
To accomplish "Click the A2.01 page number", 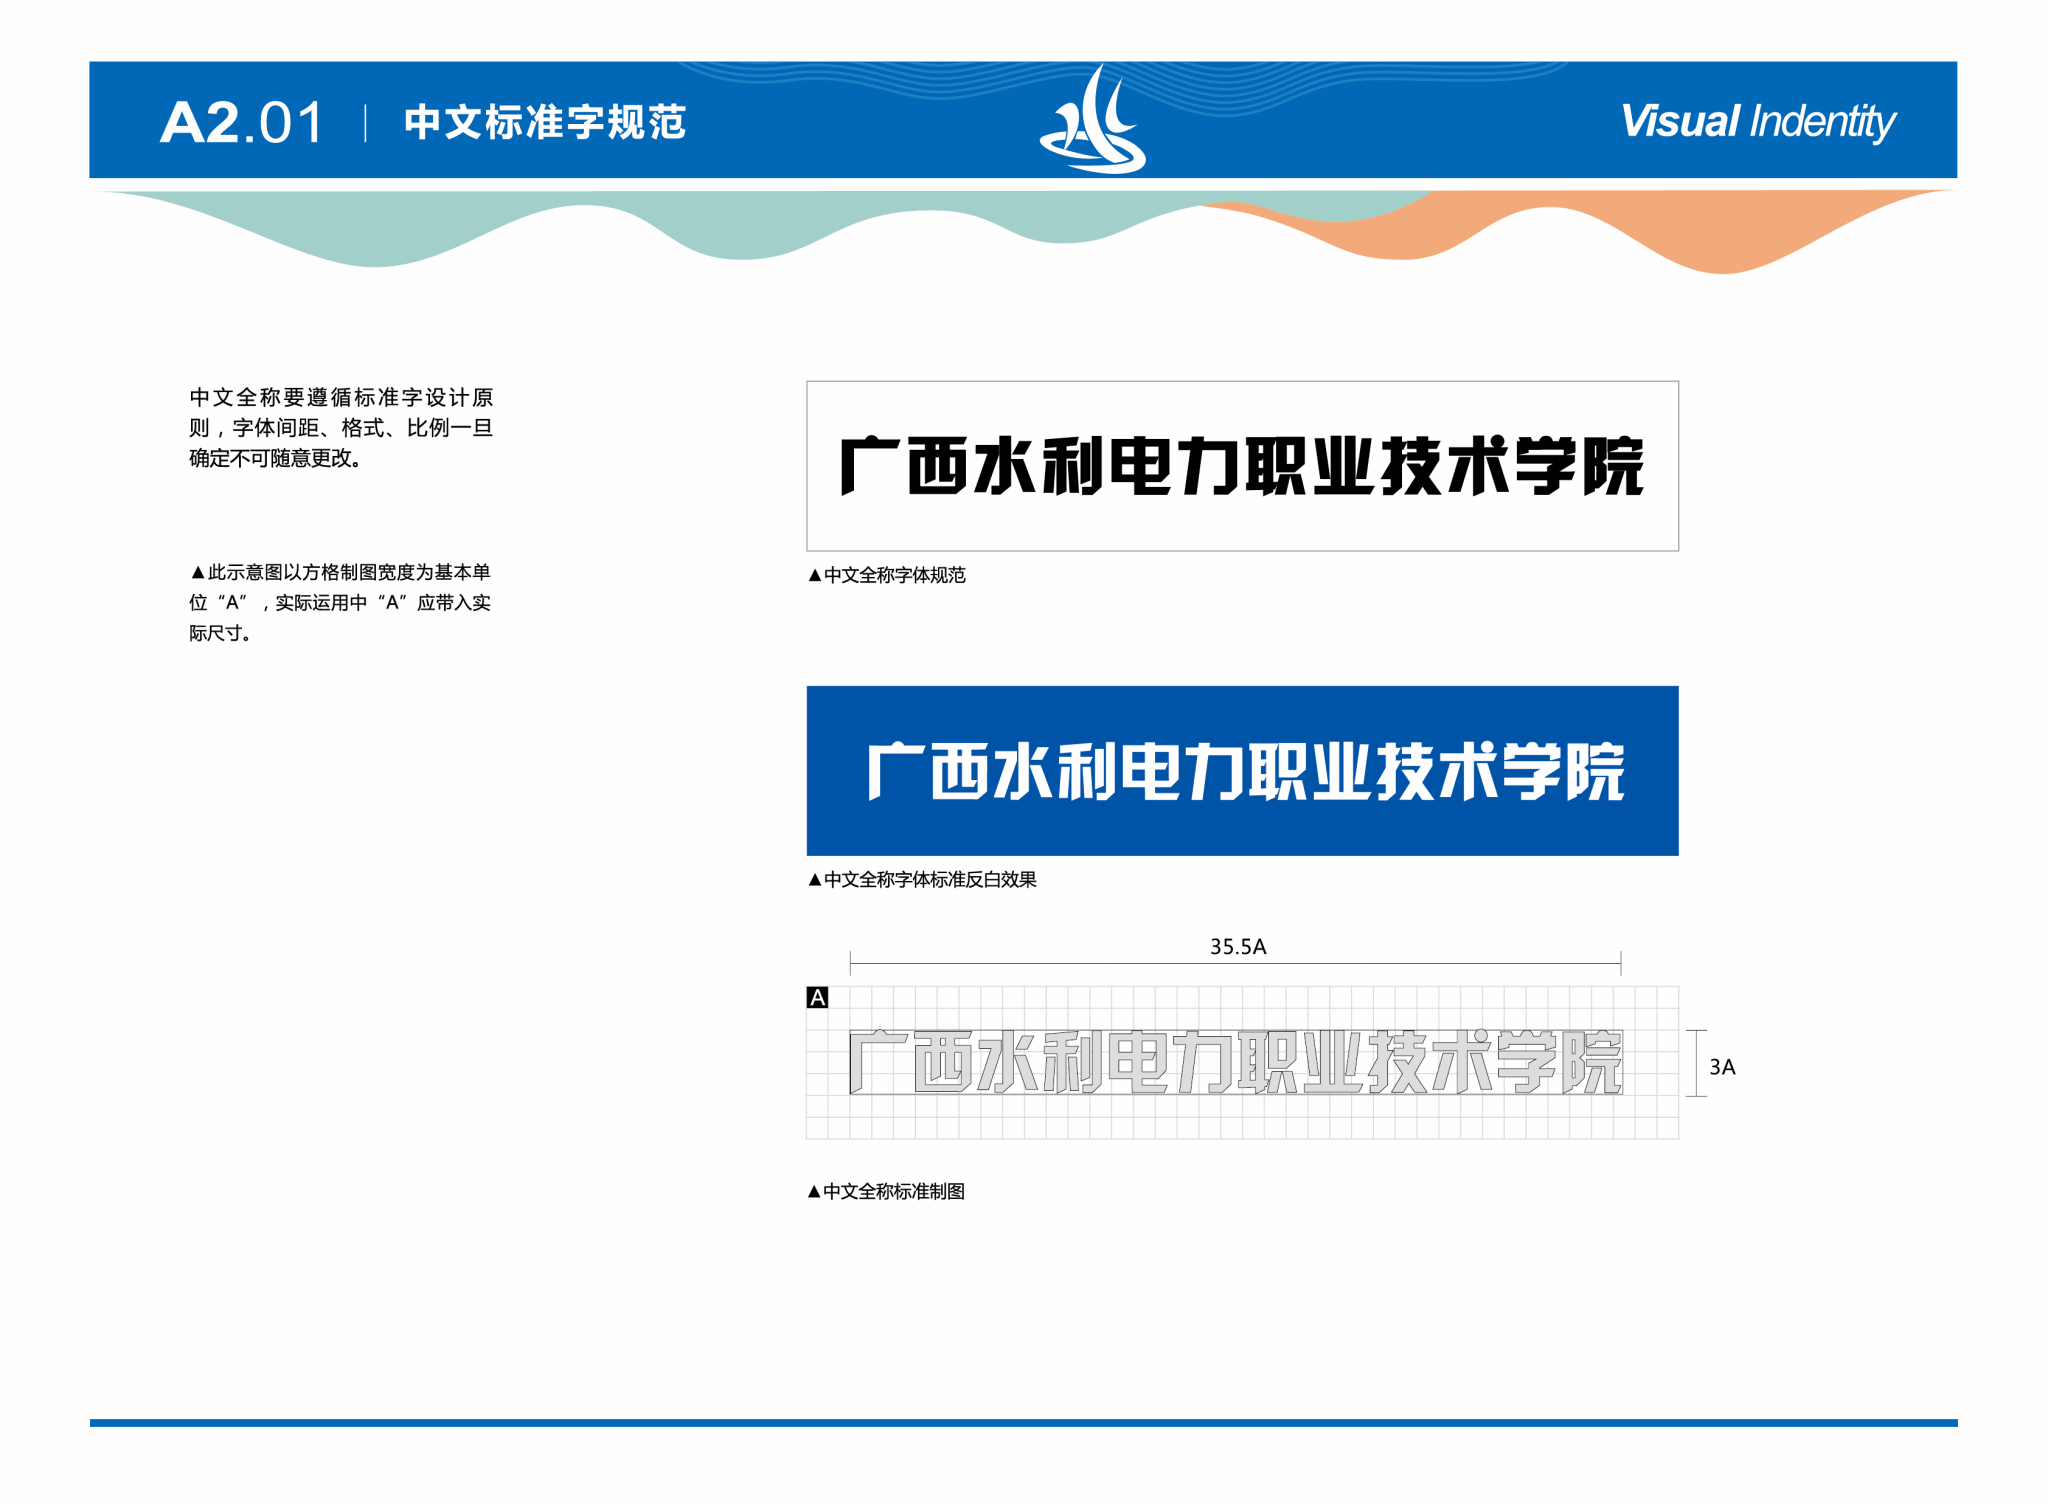I will coord(242,123).
